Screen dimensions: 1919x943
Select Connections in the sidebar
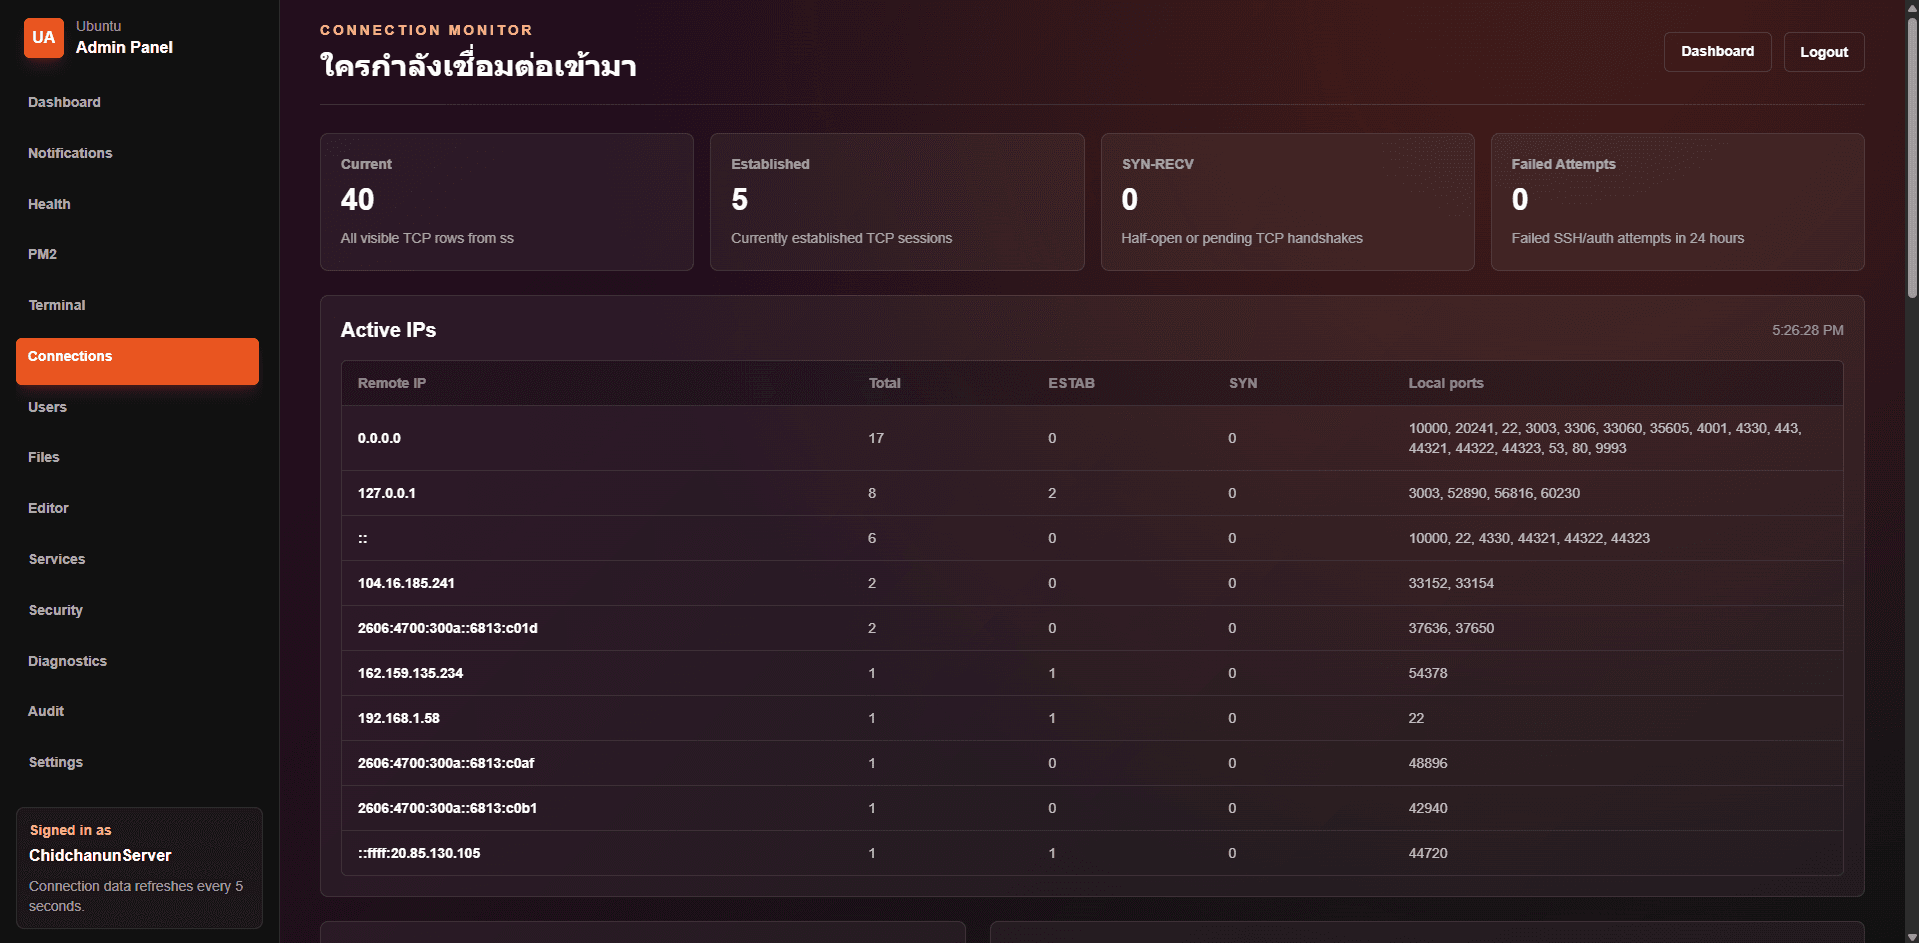(x=137, y=361)
